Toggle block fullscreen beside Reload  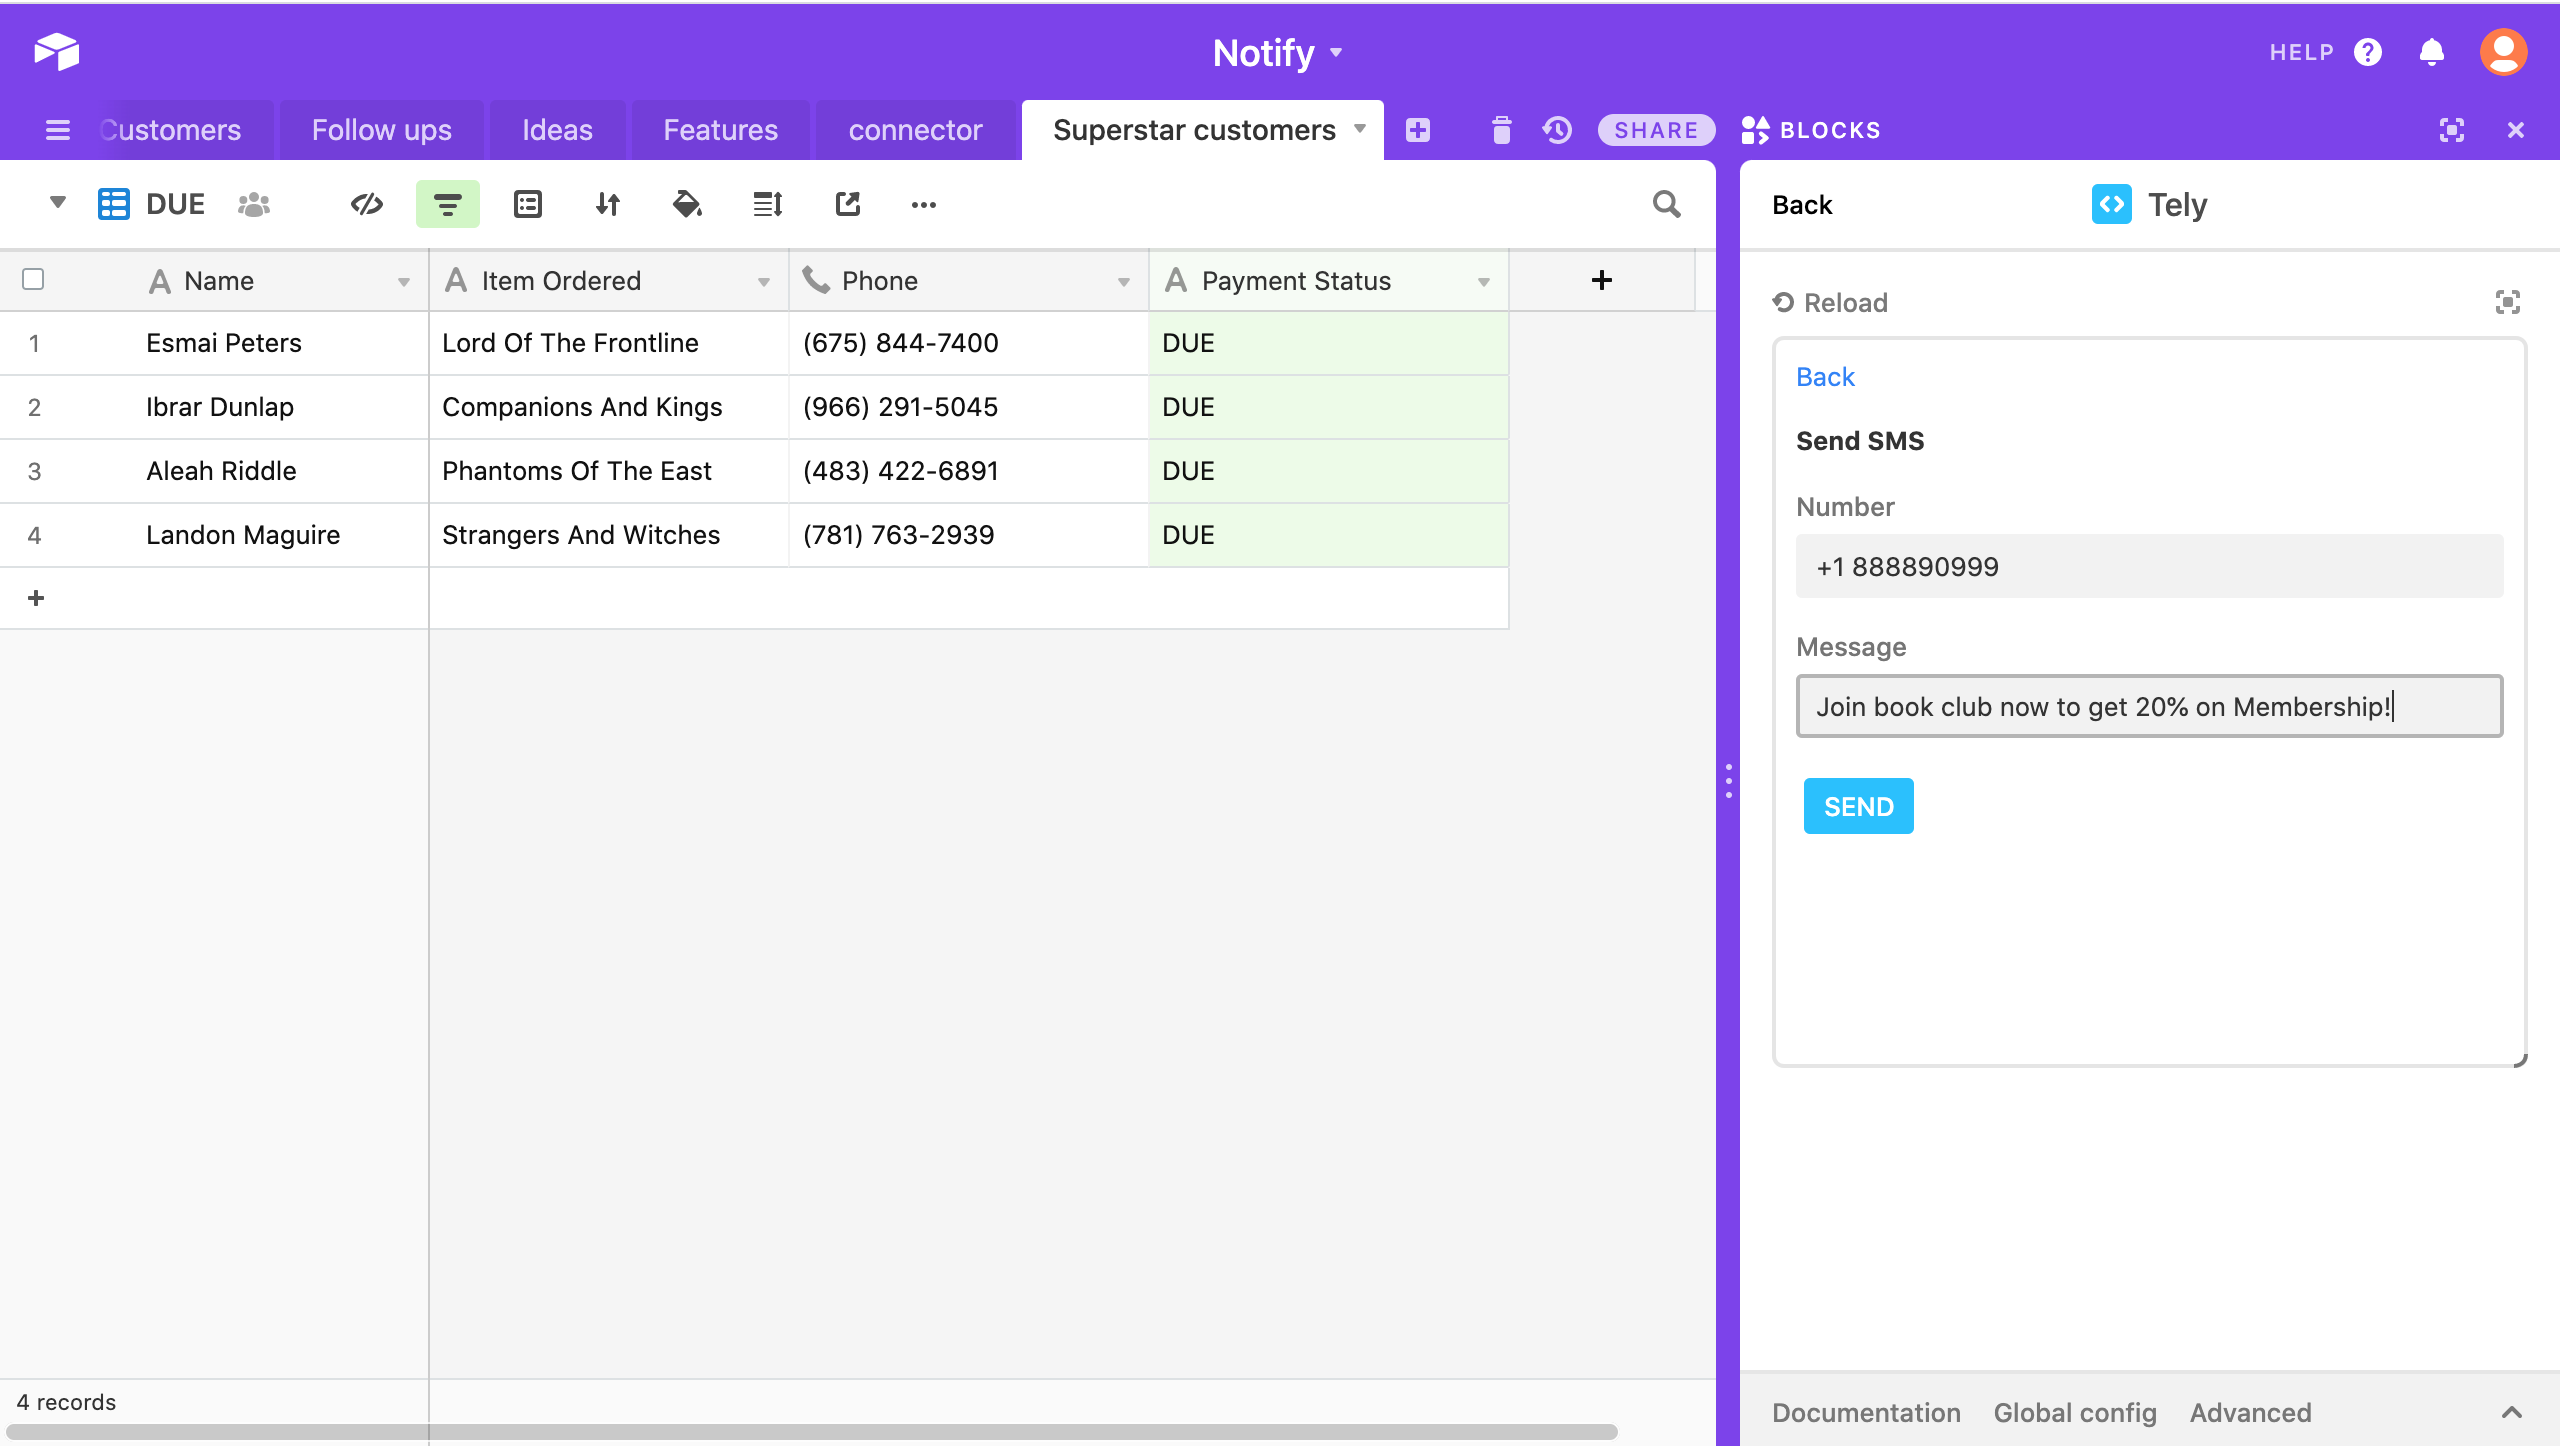pos(2507,302)
